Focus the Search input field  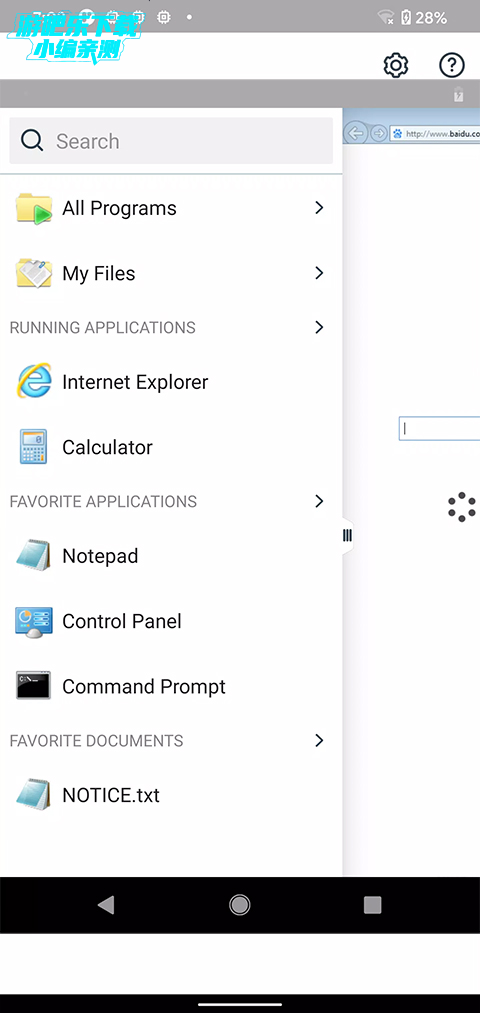point(171,141)
